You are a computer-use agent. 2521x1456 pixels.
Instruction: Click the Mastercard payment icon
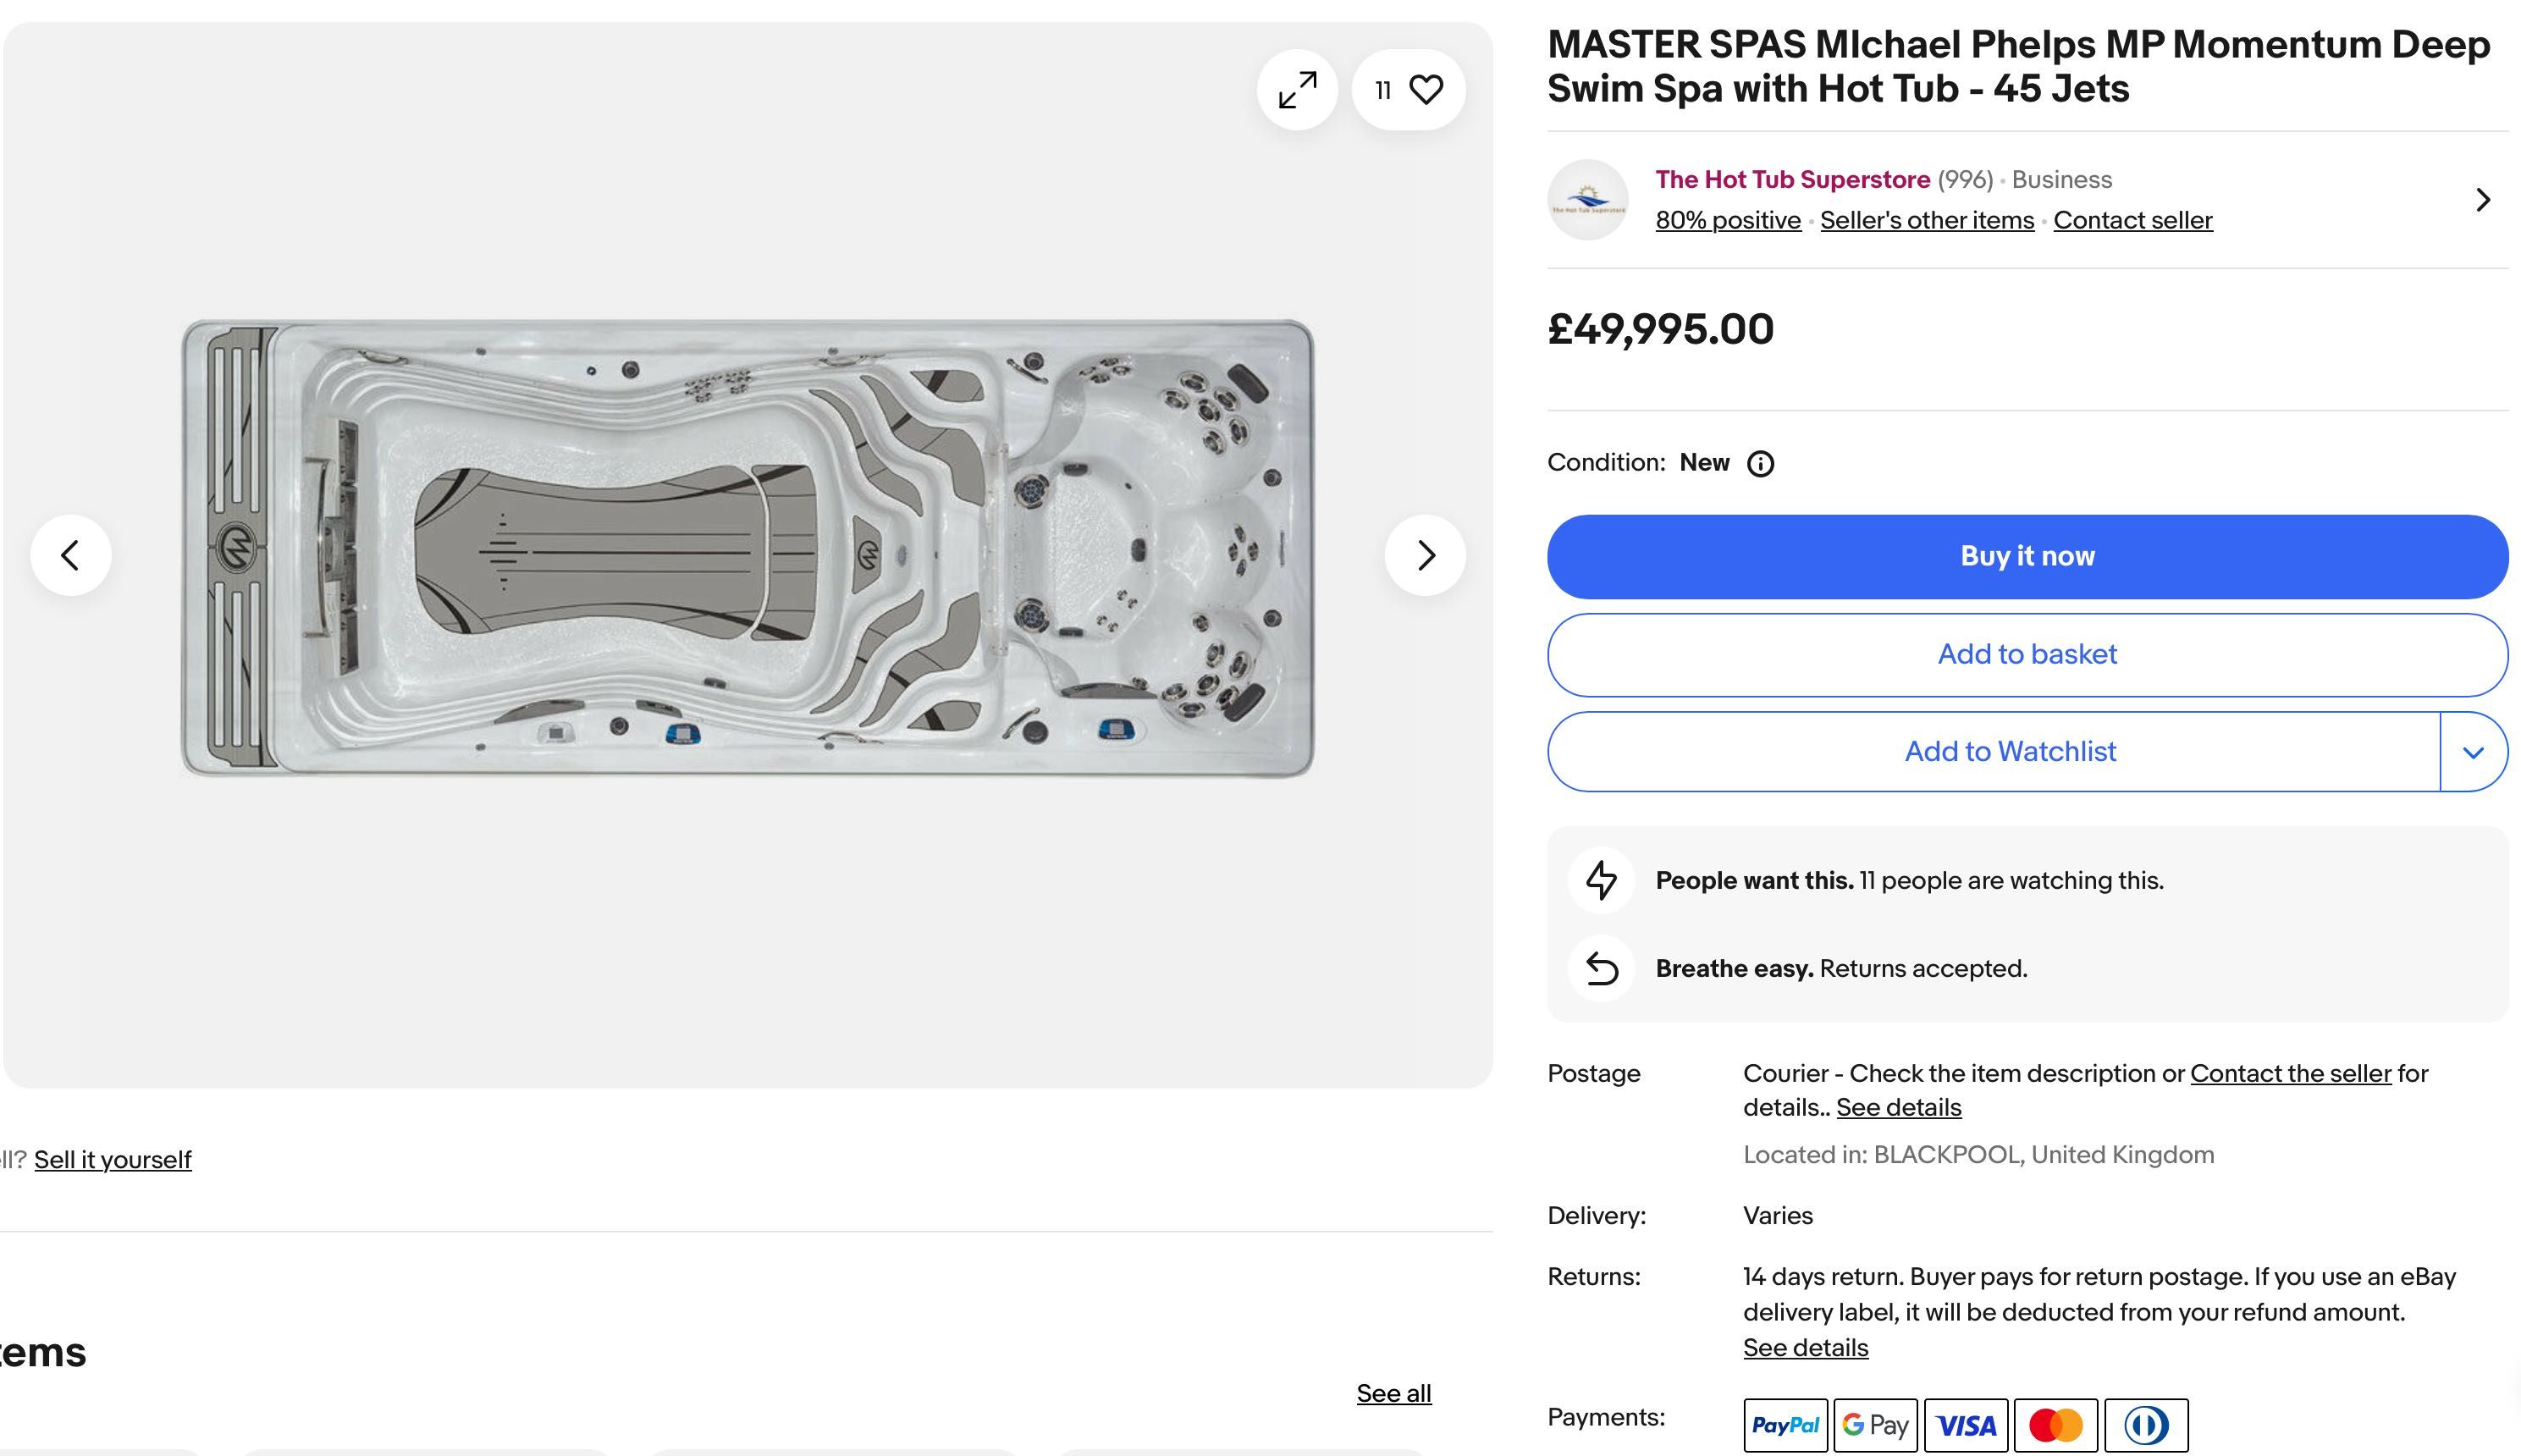pos(2055,1425)
